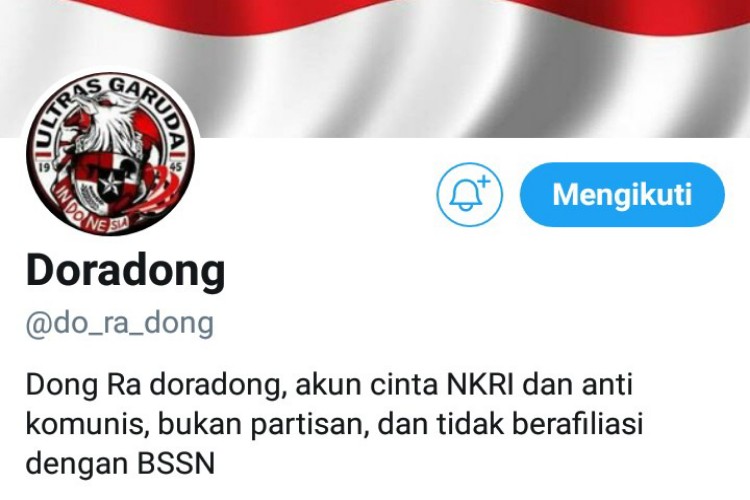Screen dimensions: 750x500
Task: Select the Doradong display name
Action: coord(125,270)
